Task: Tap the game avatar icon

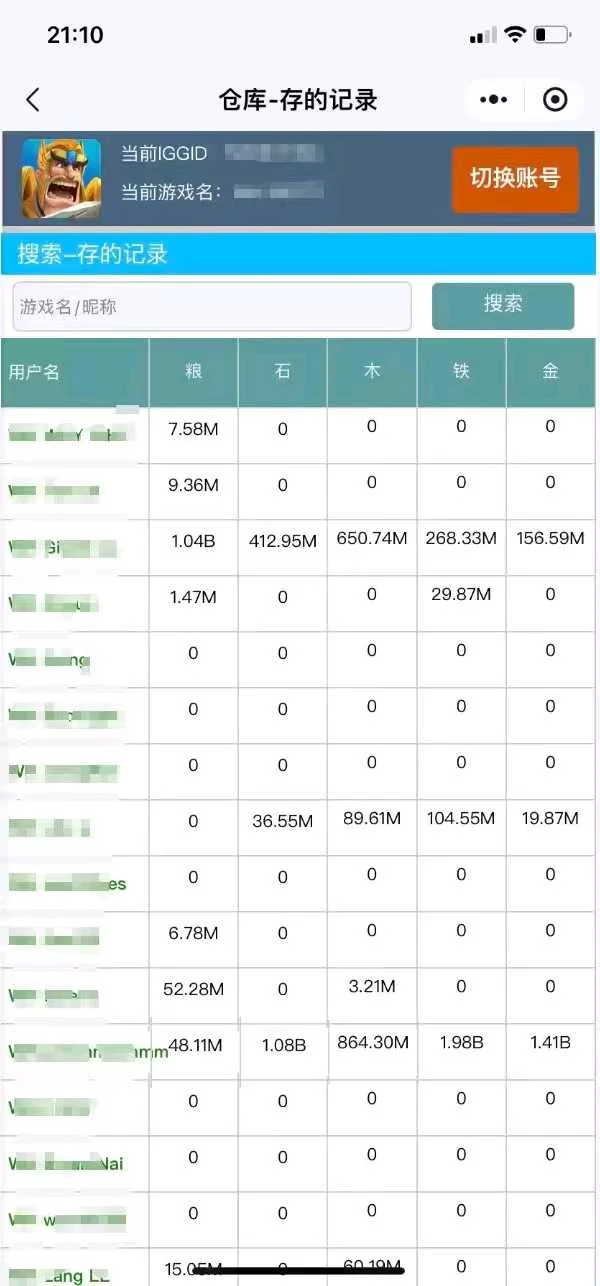Action: pyautogui.click(x=61, y=178)
